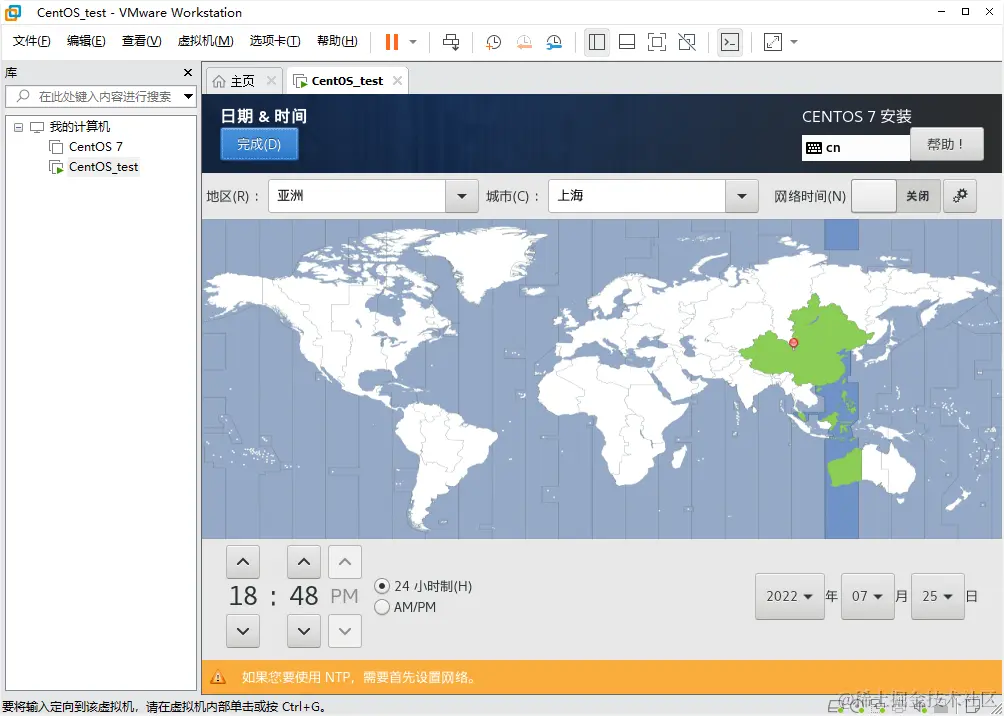1004x716 pixels.
Task: Click the 帮助！ button
Action: [946, 144]
